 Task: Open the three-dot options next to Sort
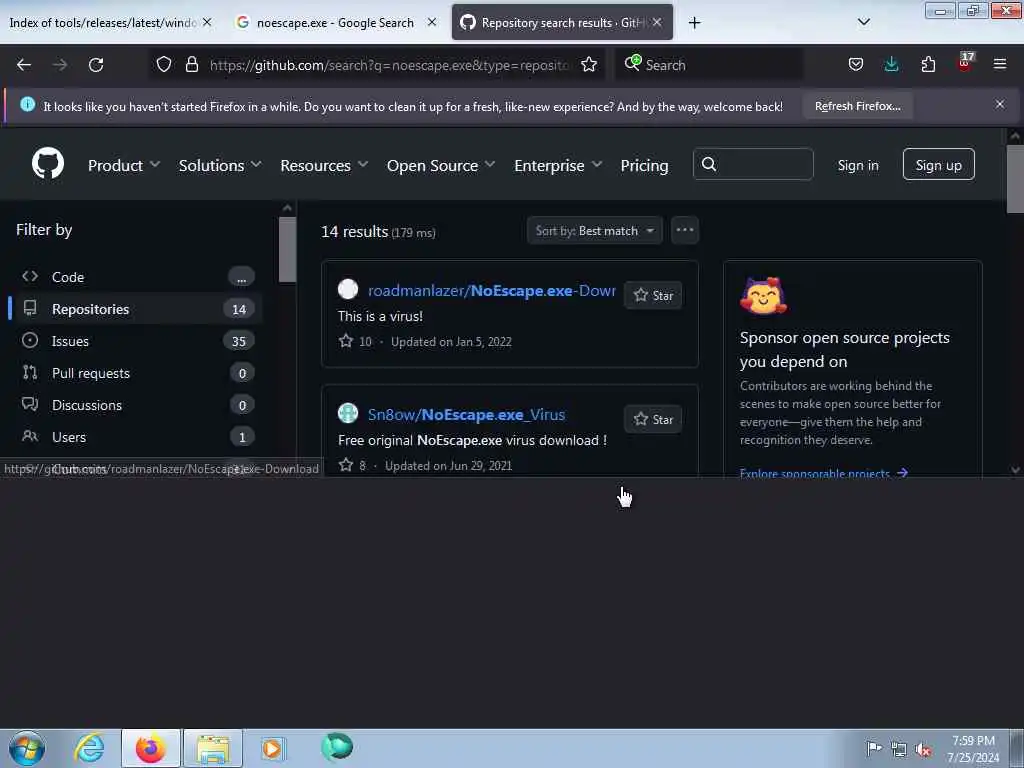pos(684,230)
